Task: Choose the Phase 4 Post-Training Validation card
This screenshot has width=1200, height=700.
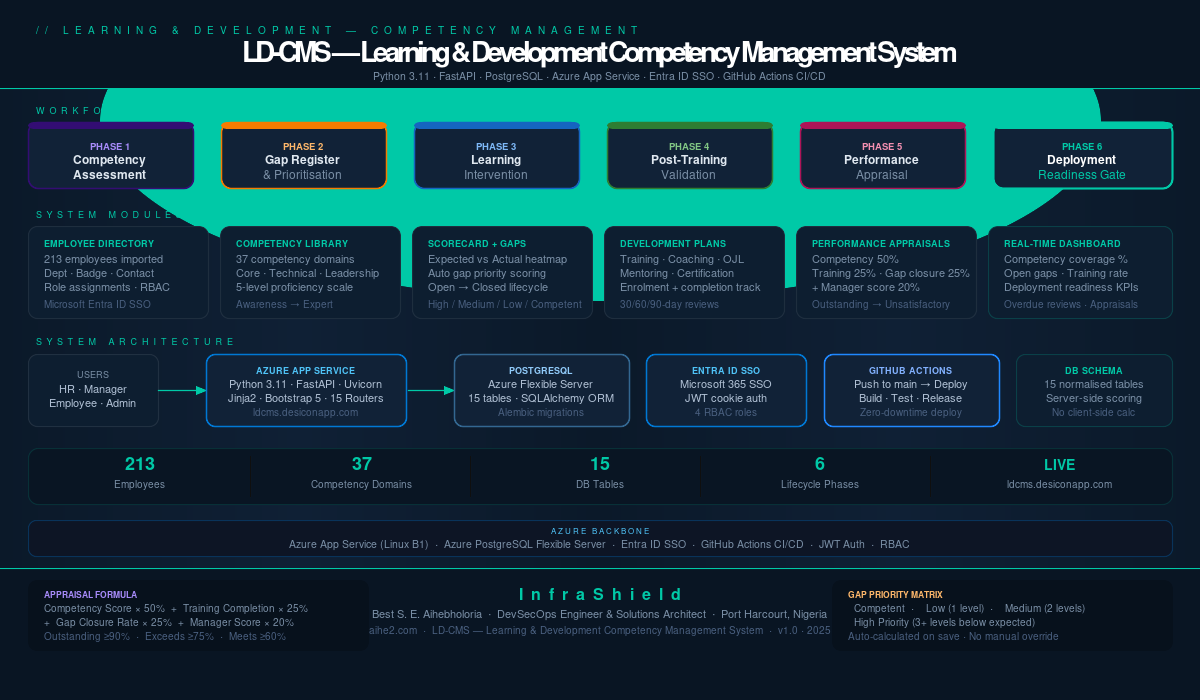Action: [689, 155]
